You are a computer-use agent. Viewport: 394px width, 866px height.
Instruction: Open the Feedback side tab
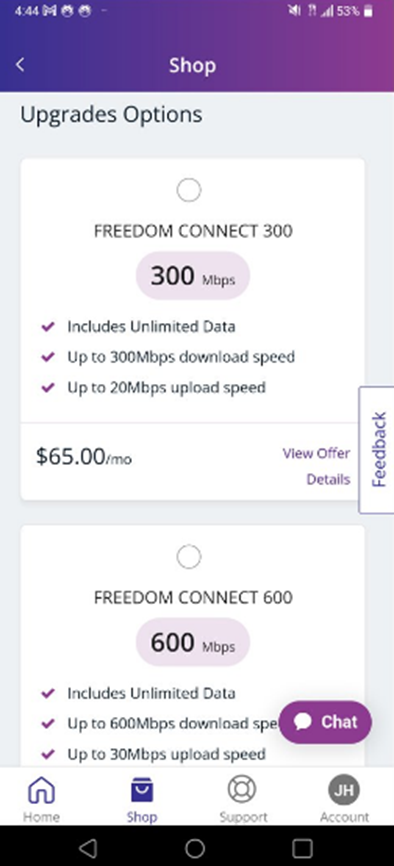[x=377, y=450]
